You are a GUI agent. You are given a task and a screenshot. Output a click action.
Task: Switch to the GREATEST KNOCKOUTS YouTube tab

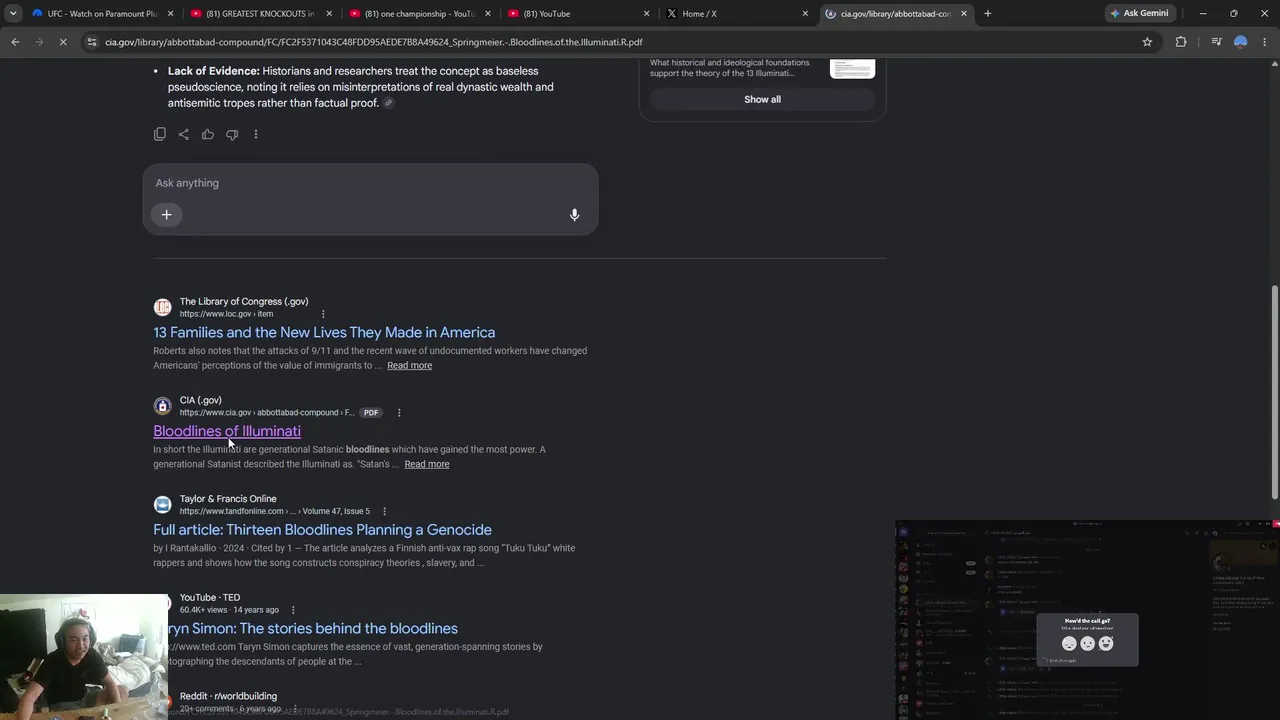pyautogui.click(x=260, y=14)
